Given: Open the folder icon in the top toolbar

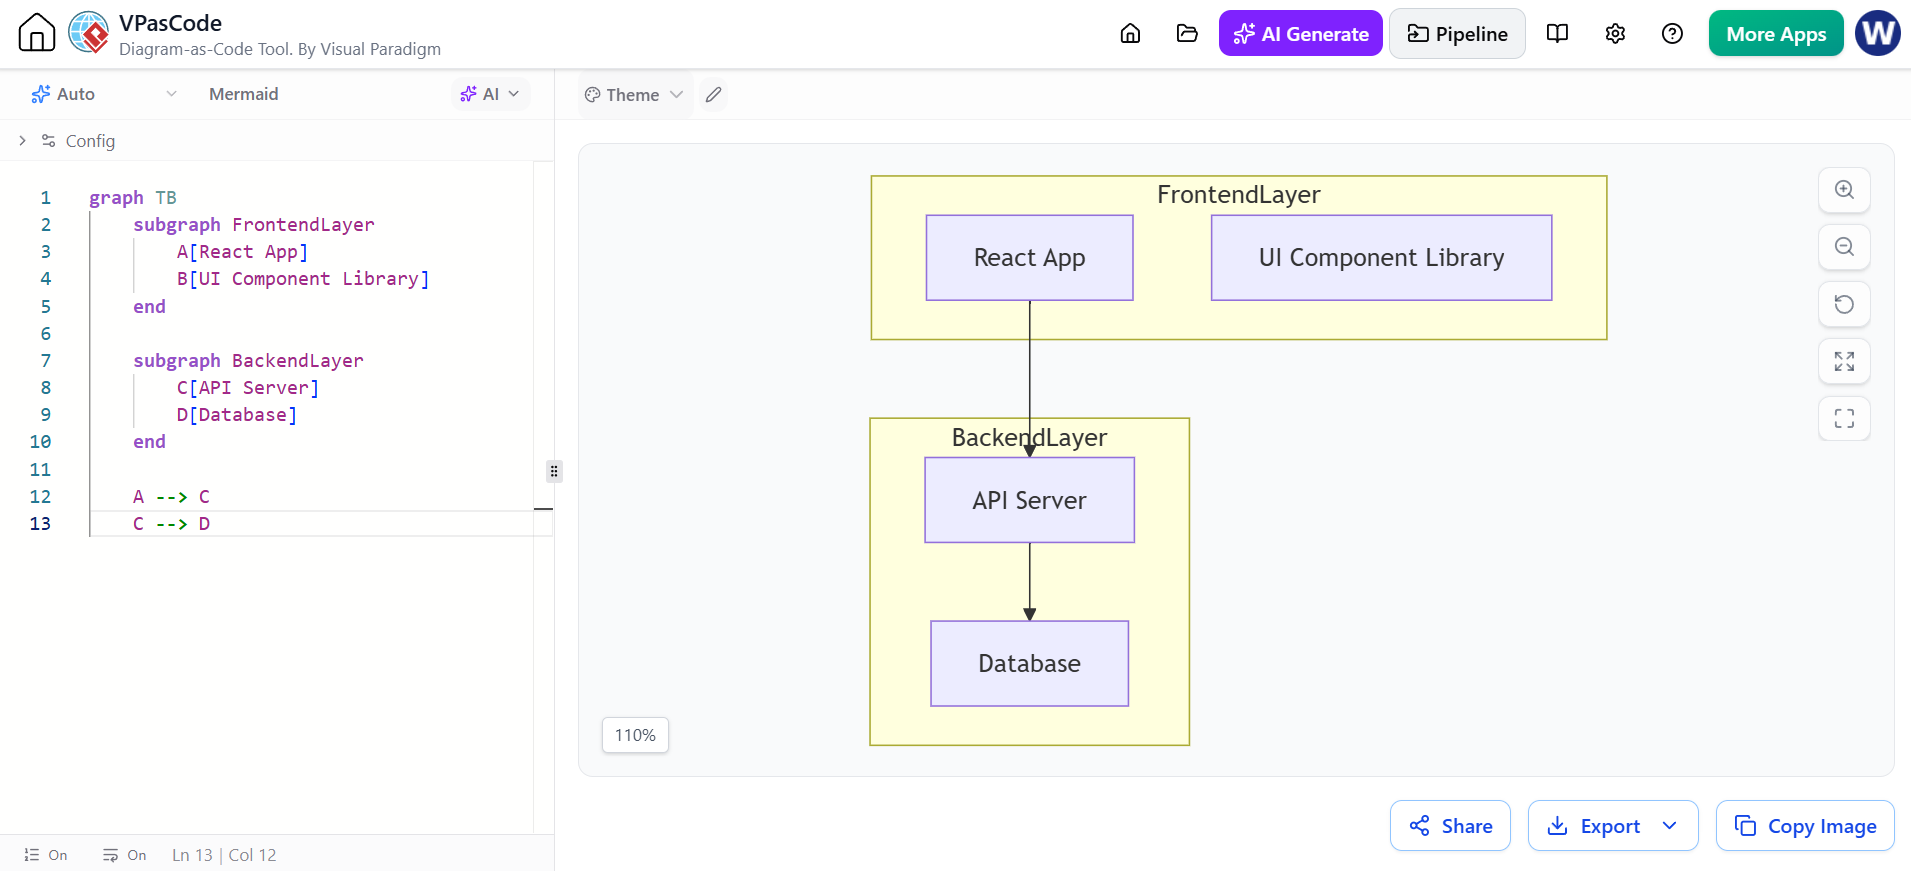Looking at the screenshot, I should (1187, 34).
